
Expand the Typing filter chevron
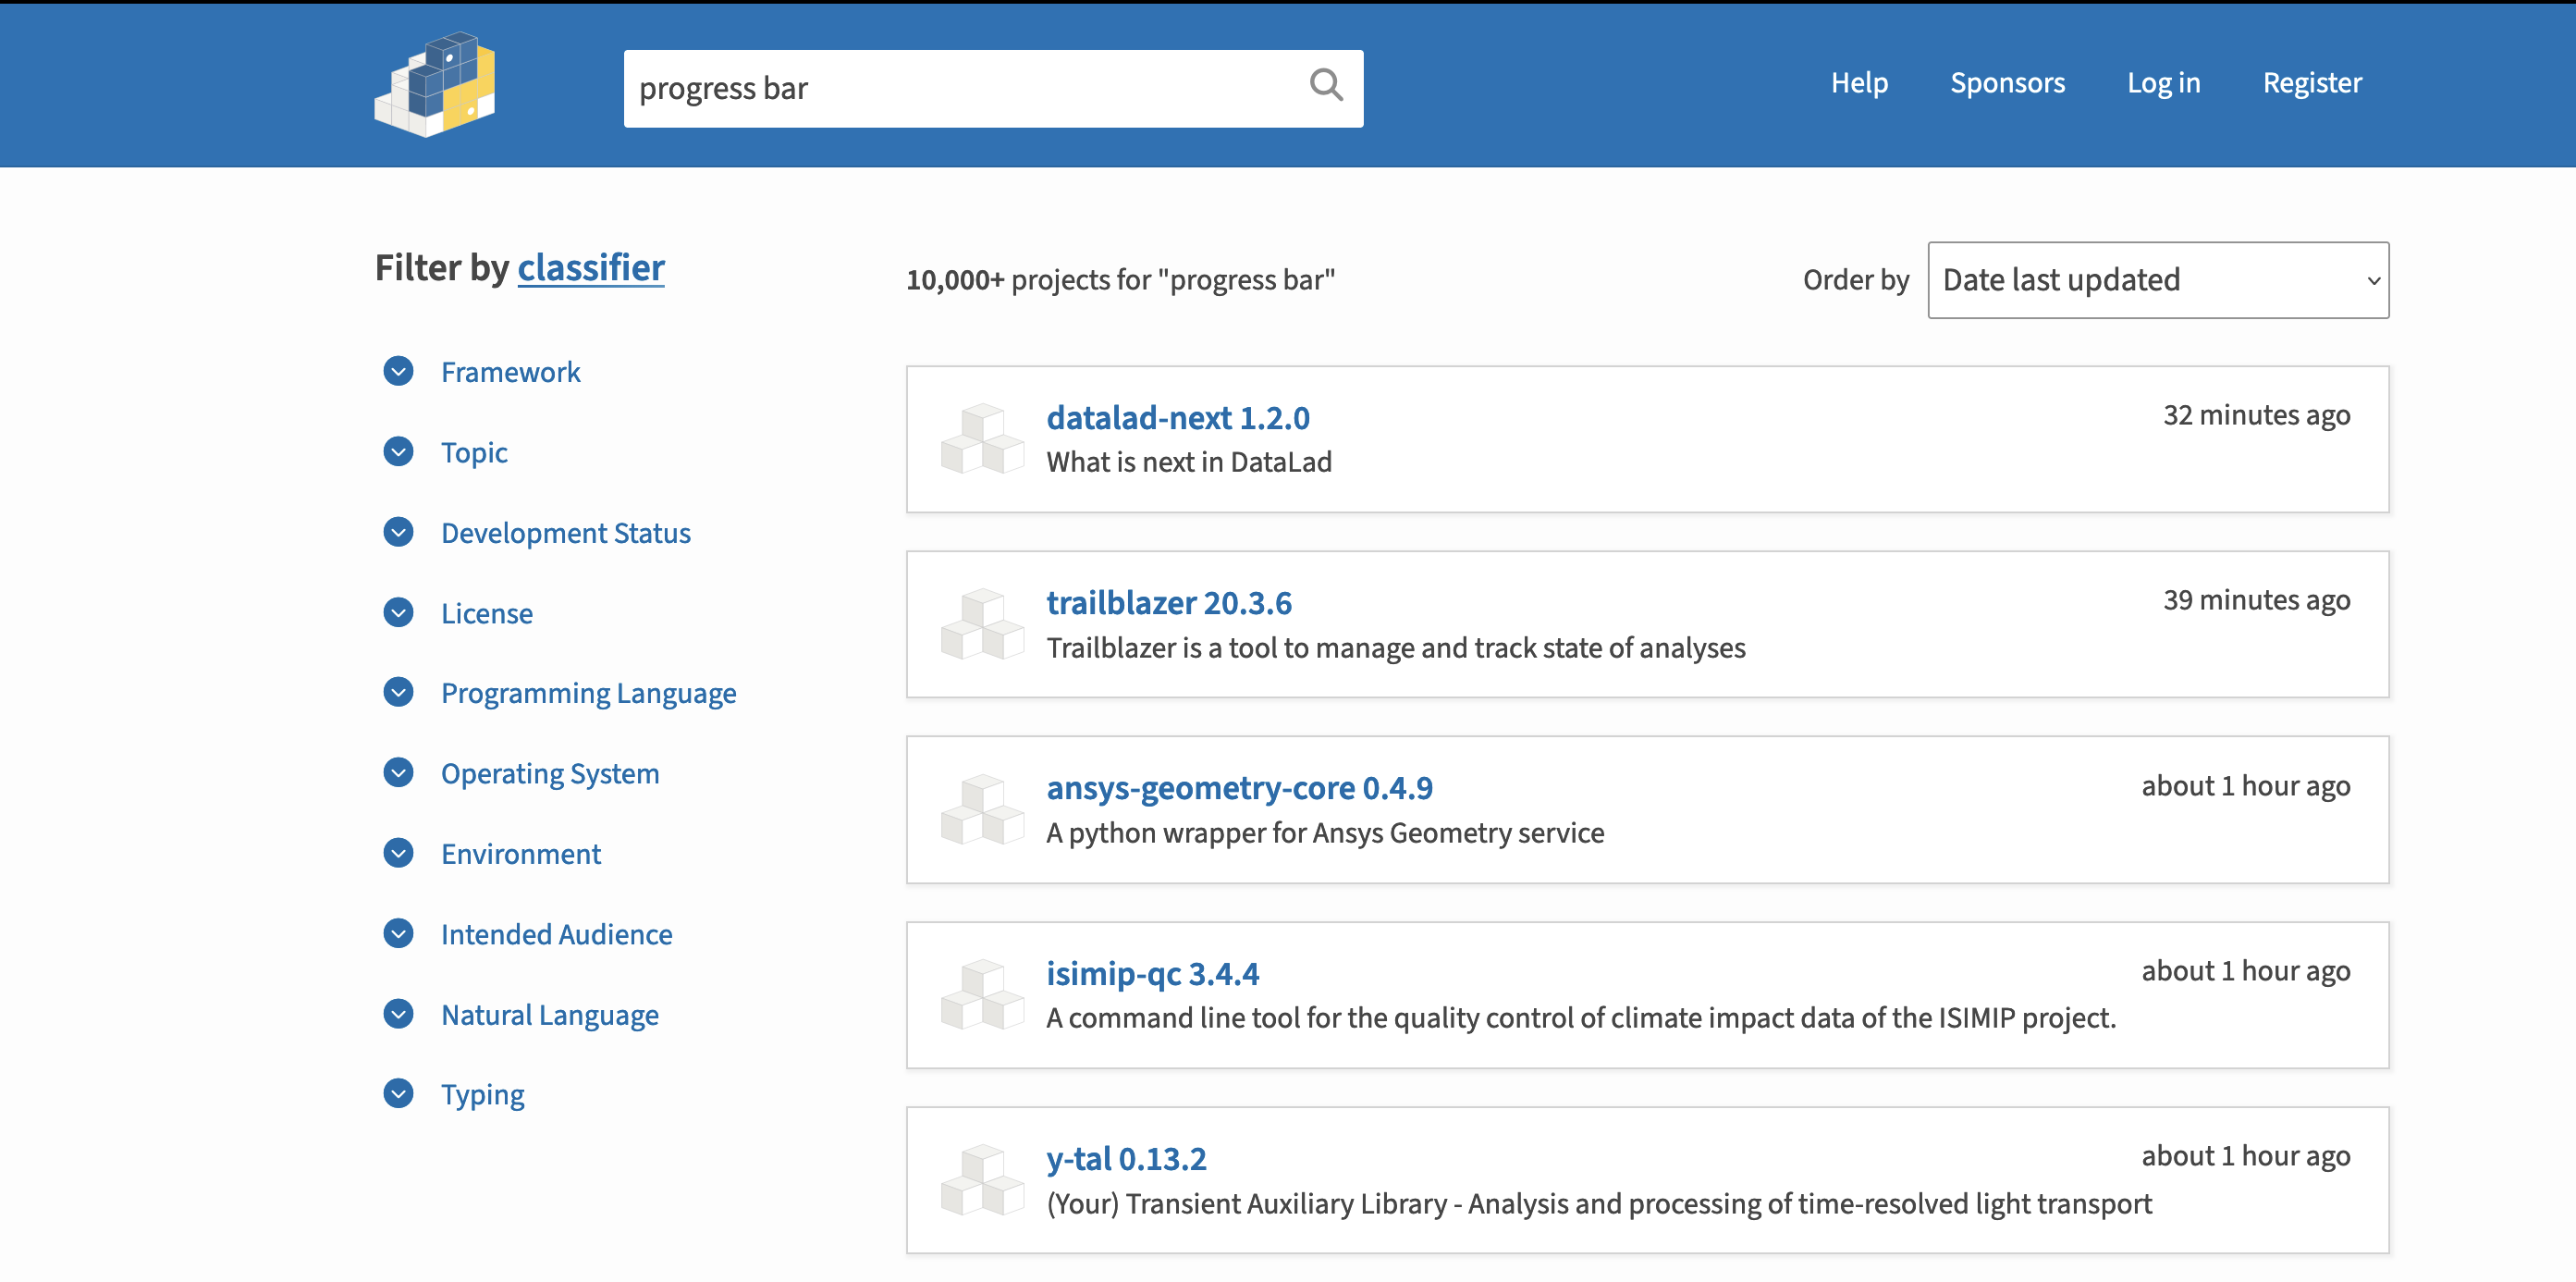(x=399, y=1094)
